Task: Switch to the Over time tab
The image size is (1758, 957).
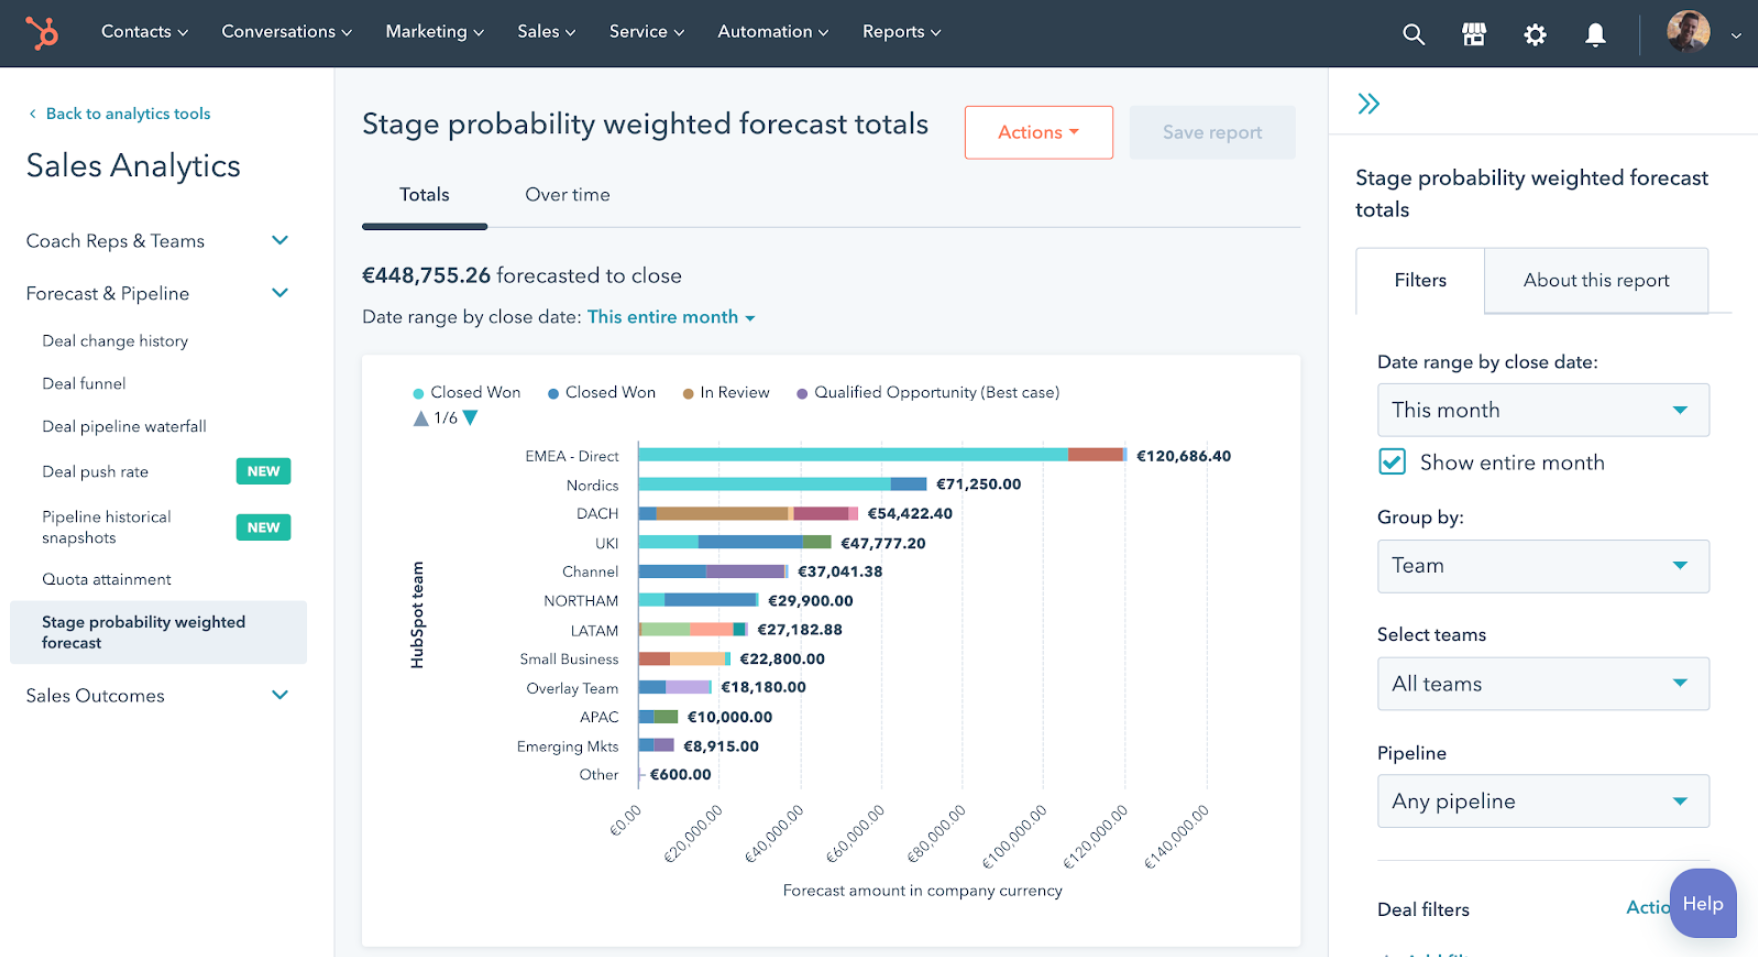Action: (x=567, y=195)
